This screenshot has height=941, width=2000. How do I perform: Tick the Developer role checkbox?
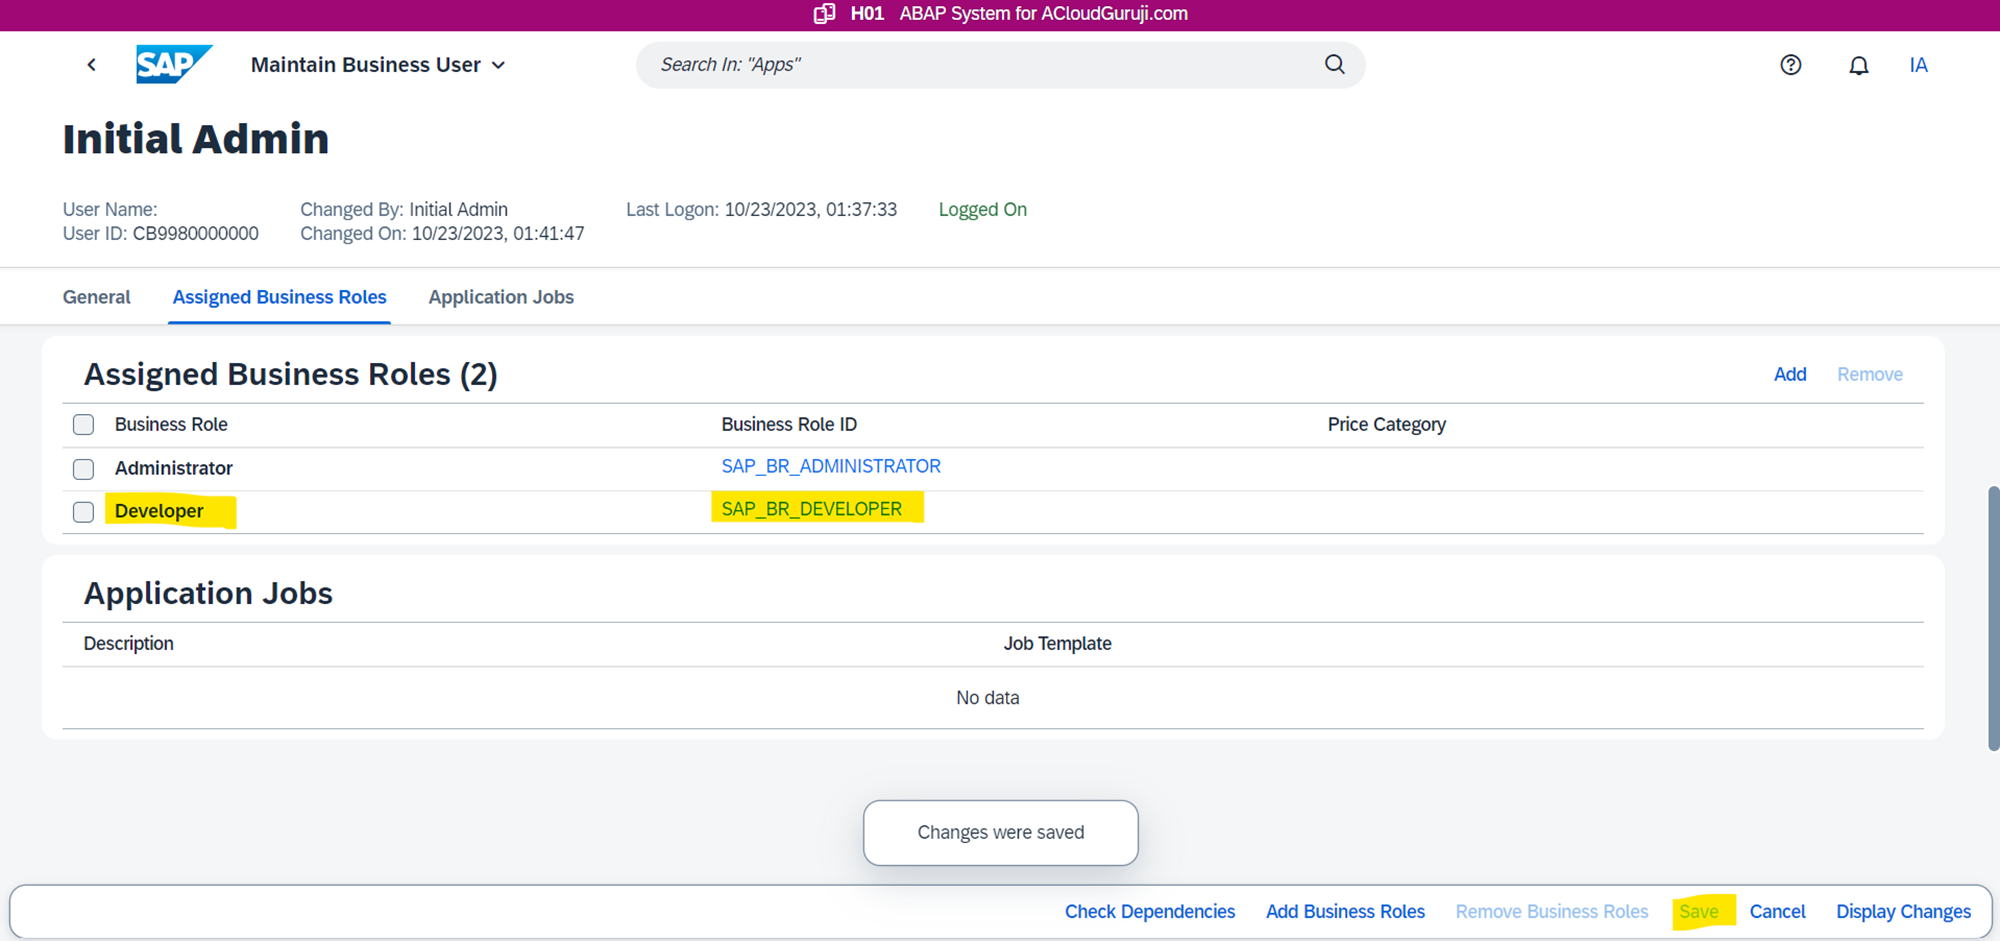click(x=84, y=512)
